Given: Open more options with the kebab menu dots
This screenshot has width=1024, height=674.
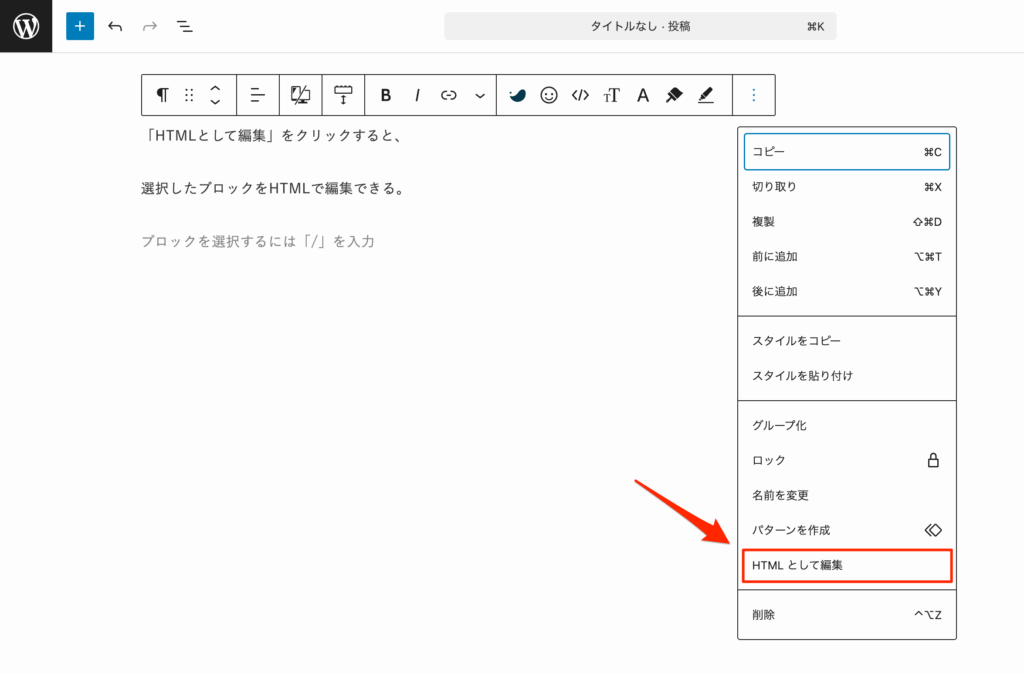Looking at the screenshot, I should pos(753,94).
